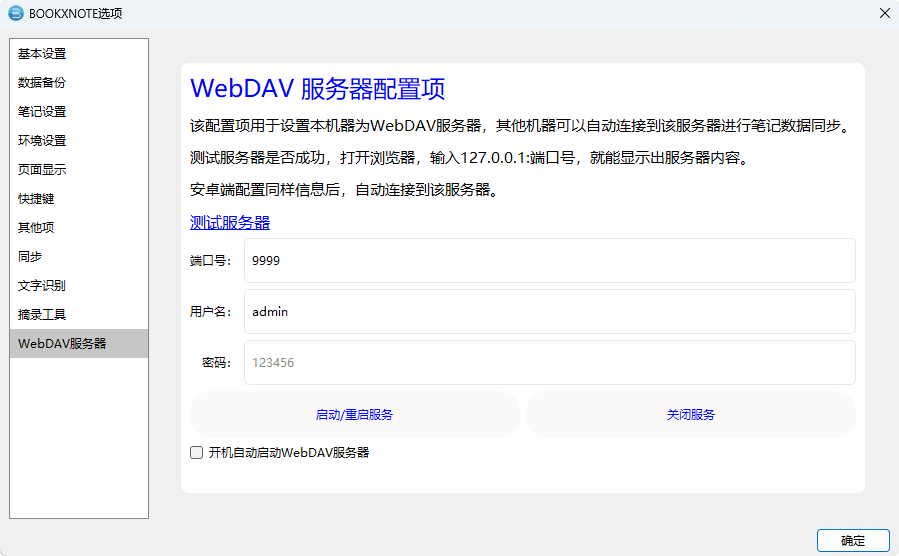This screenshot has height=556, width=899.
Task: Click the text line starting 测试服务器是否成功
Action: [471, 158]
